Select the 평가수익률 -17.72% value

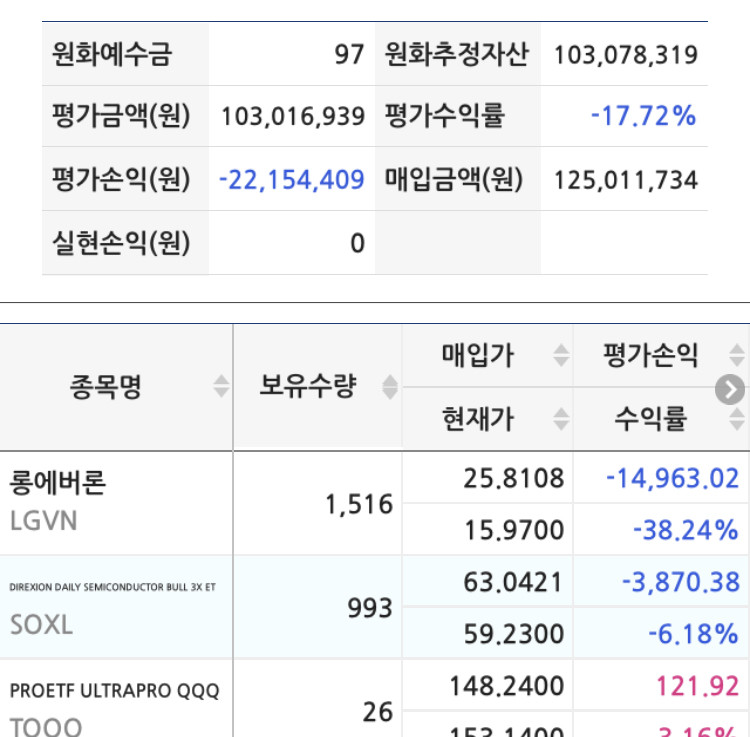643,116
